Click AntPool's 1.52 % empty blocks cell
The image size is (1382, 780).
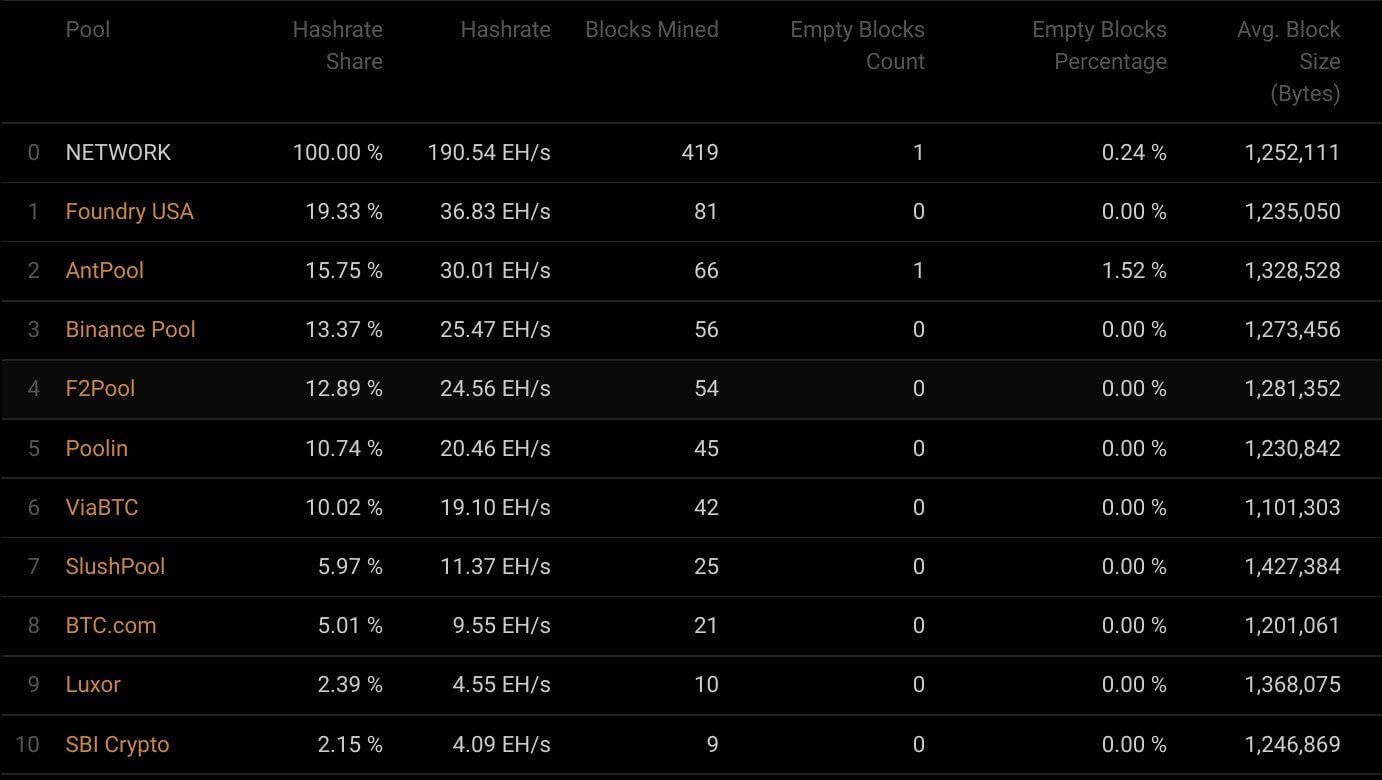[x=1134, y=271]
